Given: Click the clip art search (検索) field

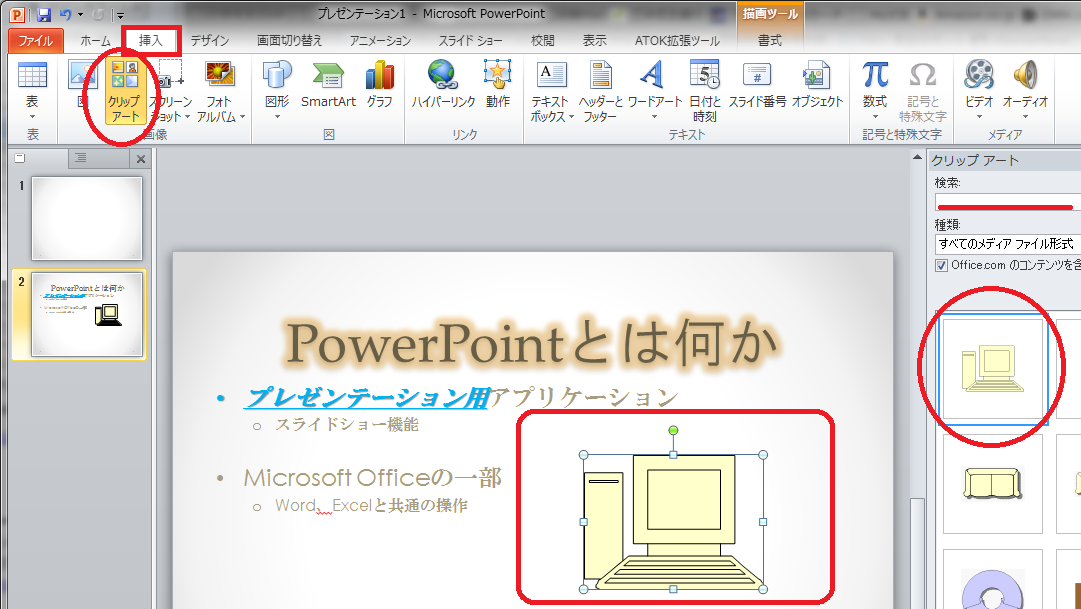Looking at the screenshot, I should point(1007,202).
